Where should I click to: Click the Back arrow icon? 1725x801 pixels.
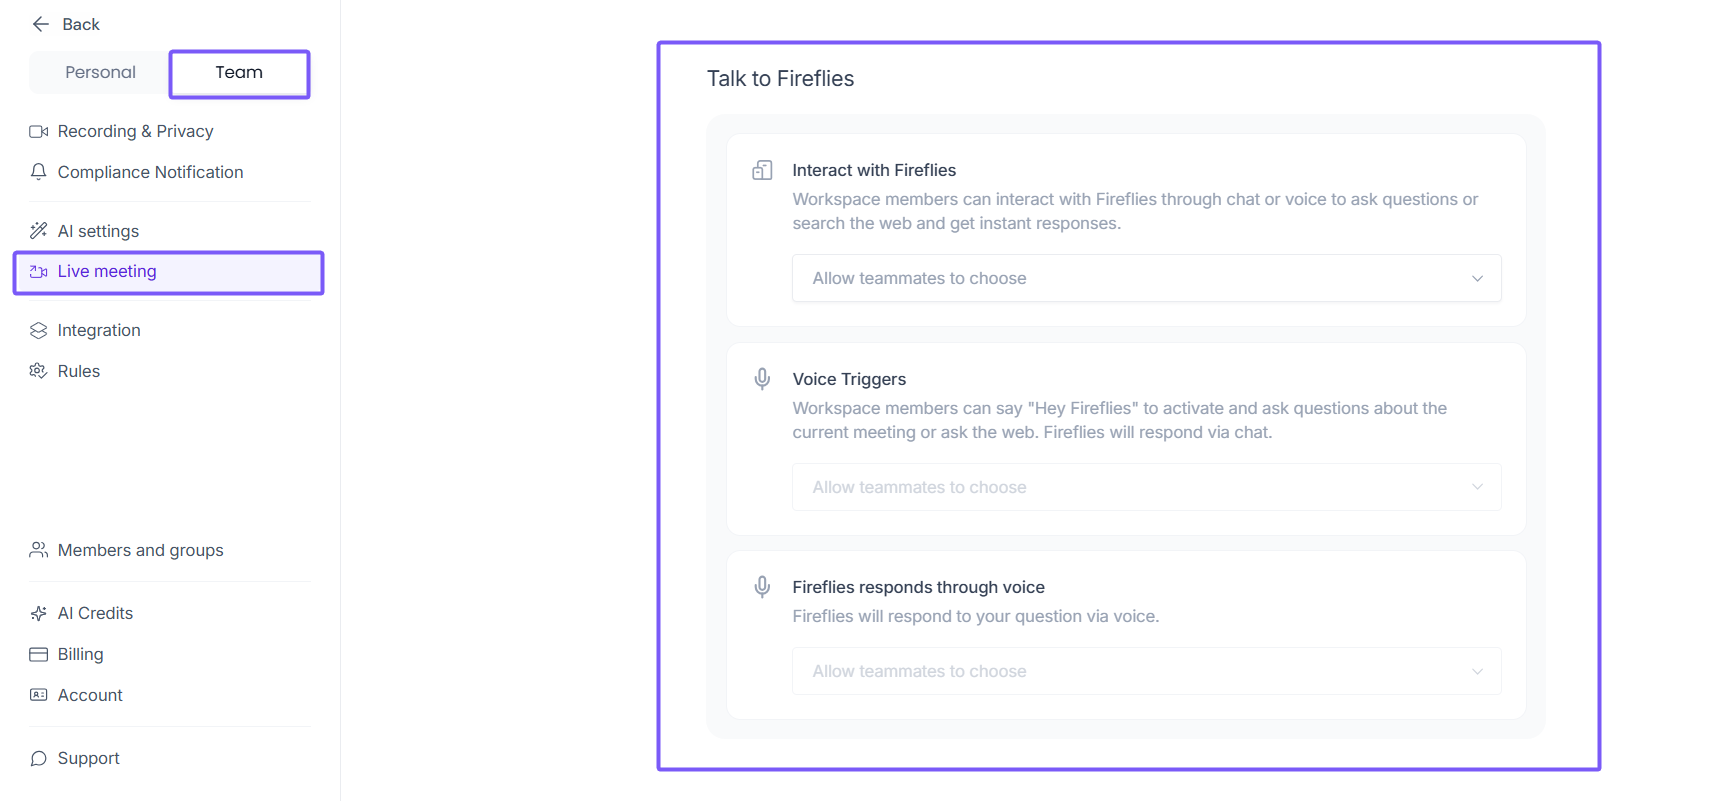click(41, 24)
